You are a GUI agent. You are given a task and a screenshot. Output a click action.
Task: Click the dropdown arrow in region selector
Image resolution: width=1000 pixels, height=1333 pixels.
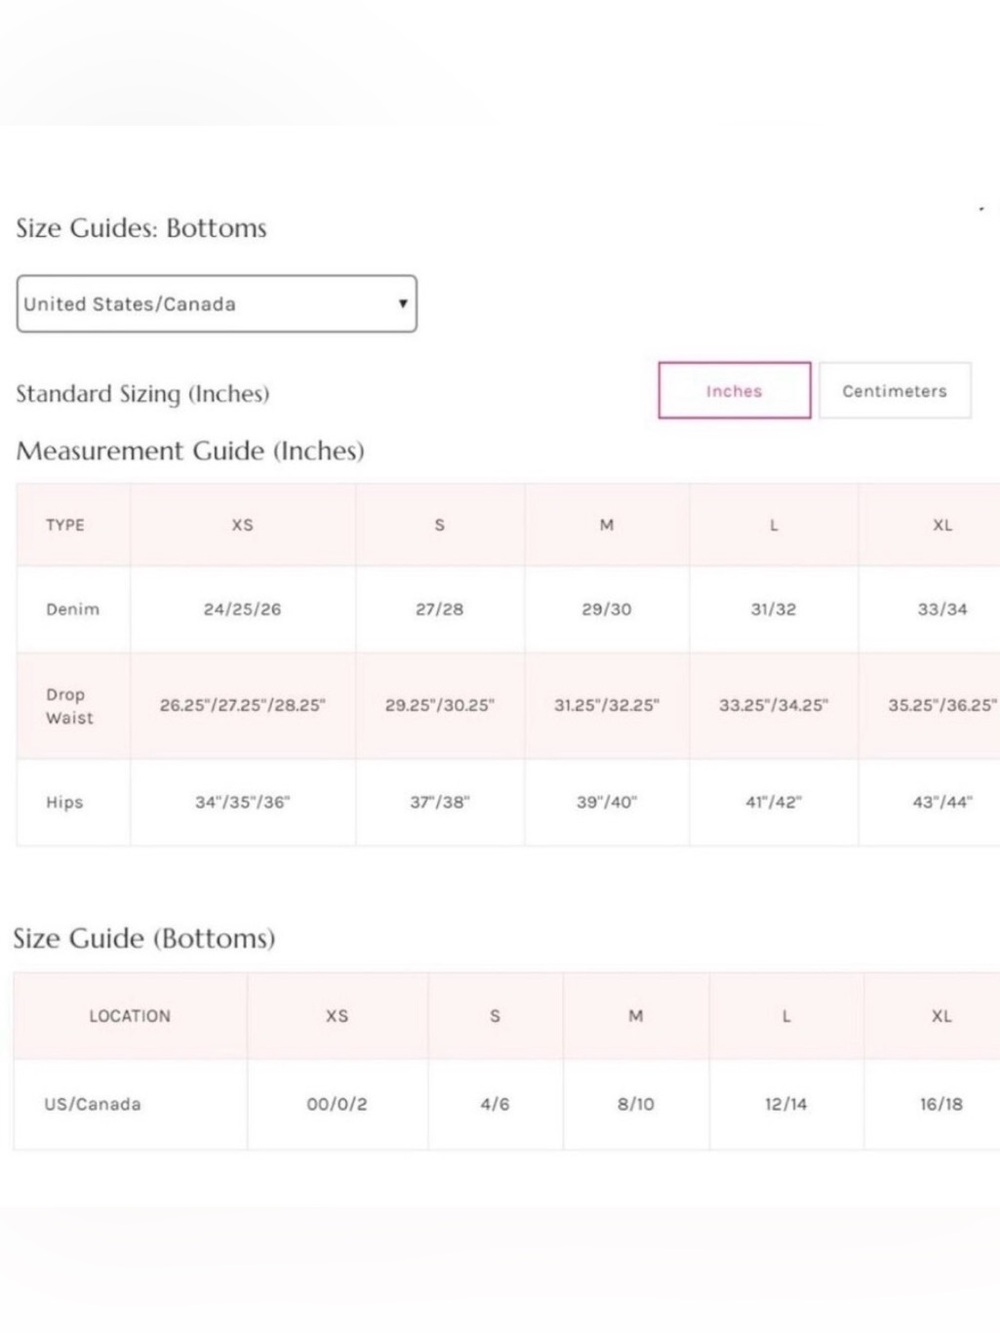(x=402, y=303)
